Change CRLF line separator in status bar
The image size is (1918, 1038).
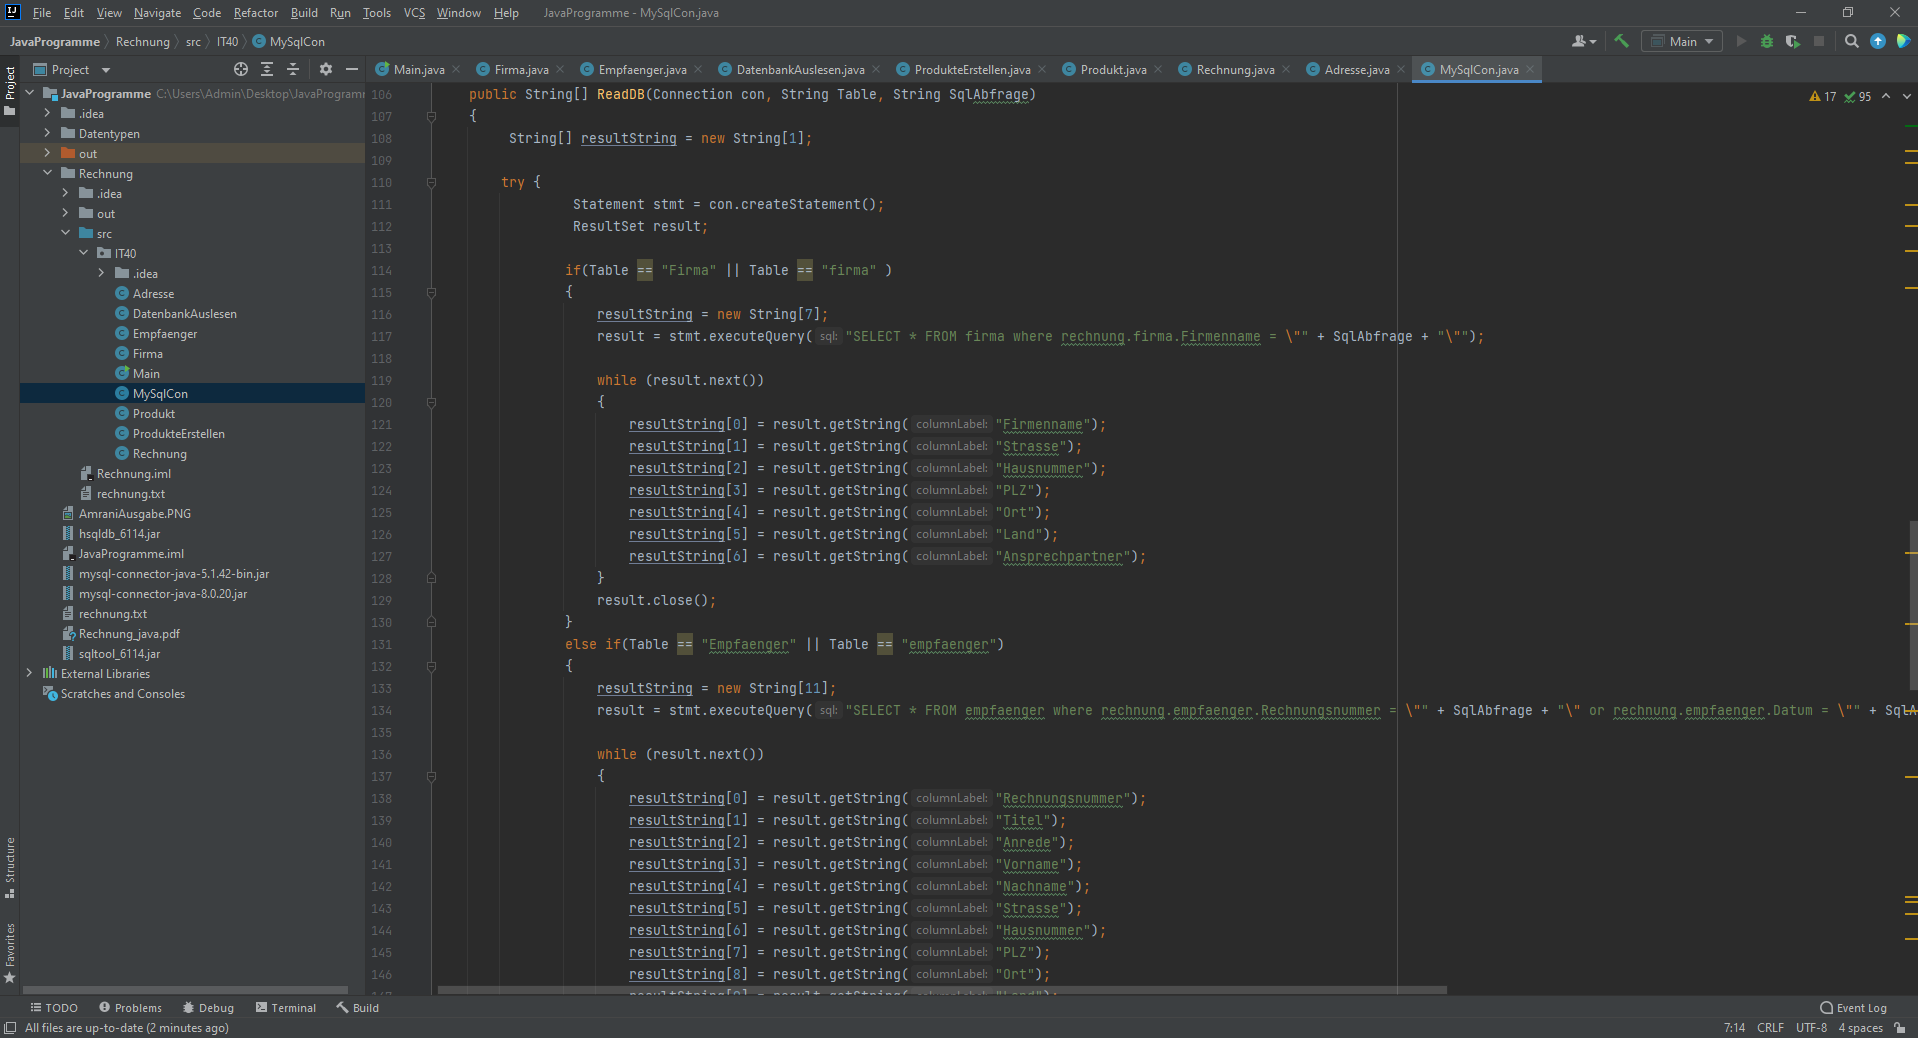coord(1770,1028)
